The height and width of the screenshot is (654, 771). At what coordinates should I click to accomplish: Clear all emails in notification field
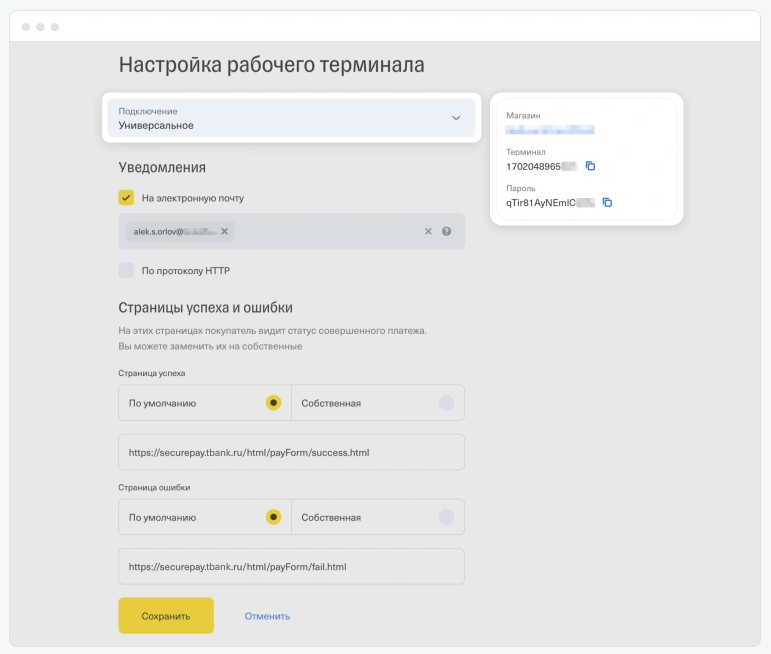[428, 231]
